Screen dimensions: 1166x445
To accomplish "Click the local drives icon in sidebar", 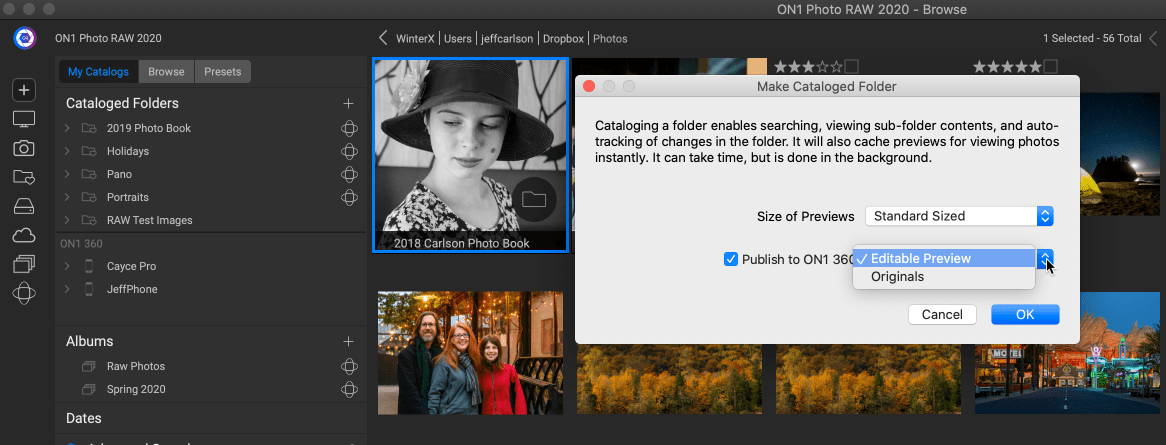I will click(24, 206).
